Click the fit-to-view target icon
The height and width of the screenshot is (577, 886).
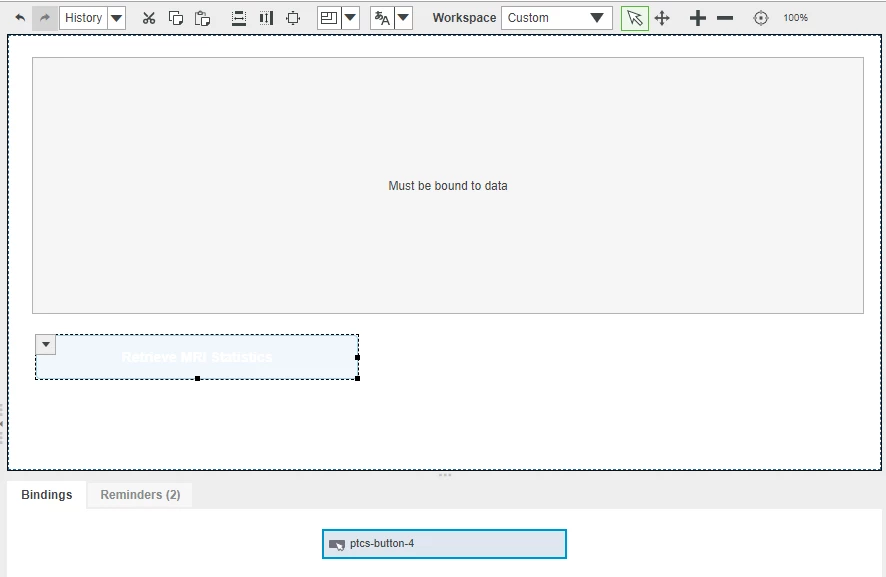tap(761, 18)
